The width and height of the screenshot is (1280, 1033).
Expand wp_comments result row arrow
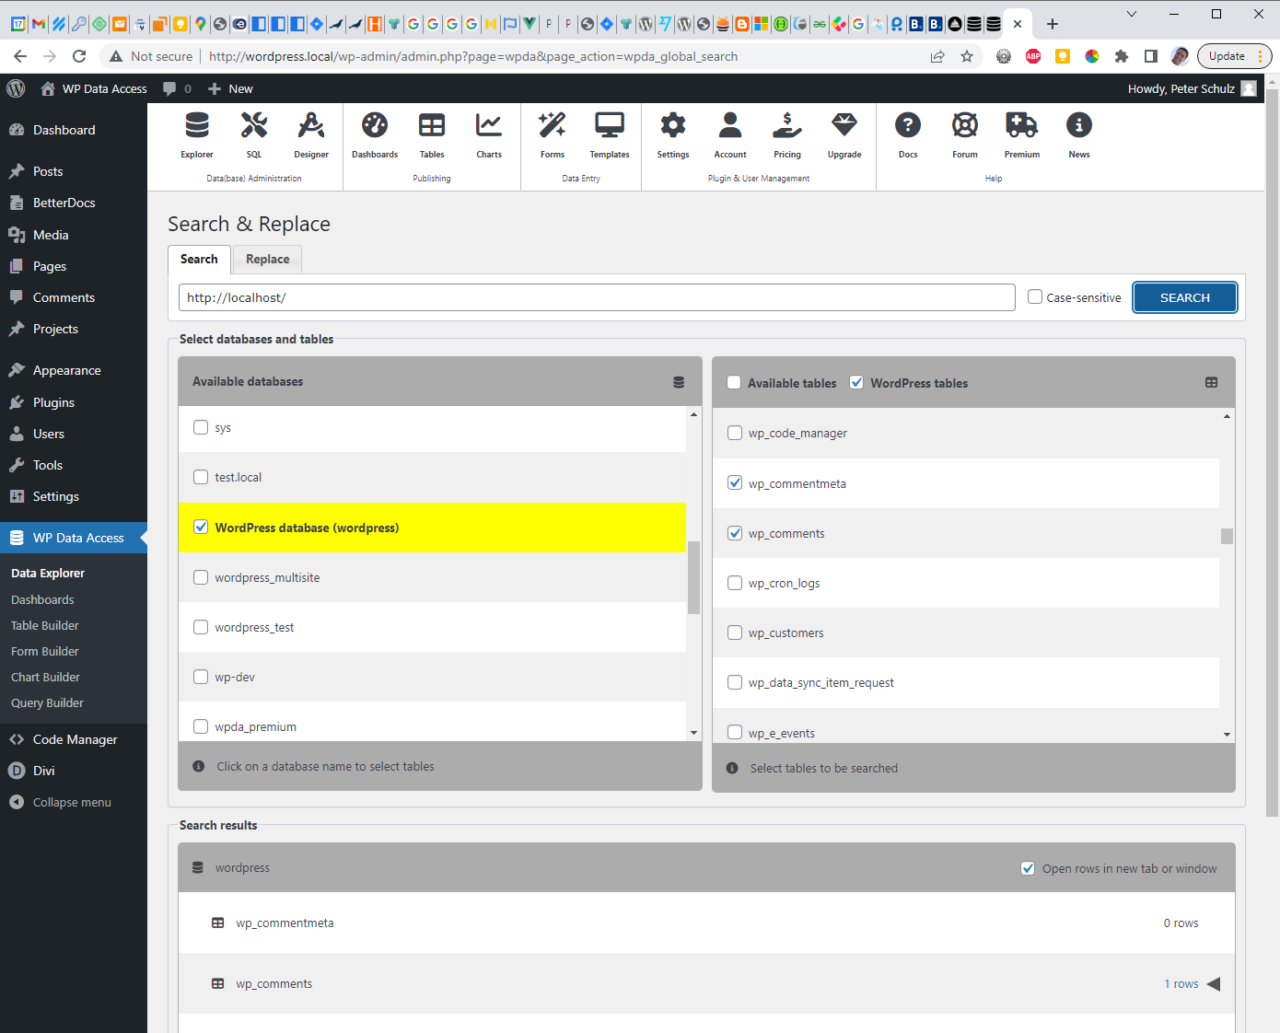[1214, 984]
